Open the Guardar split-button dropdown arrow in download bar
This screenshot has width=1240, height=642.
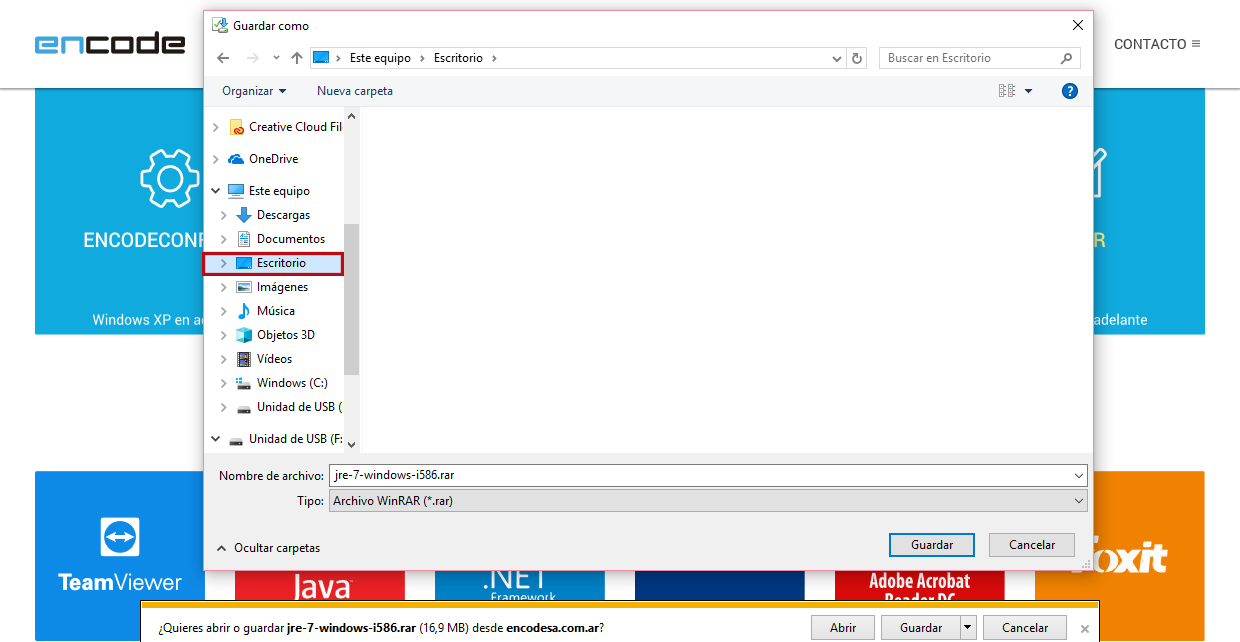click(967, 628)
